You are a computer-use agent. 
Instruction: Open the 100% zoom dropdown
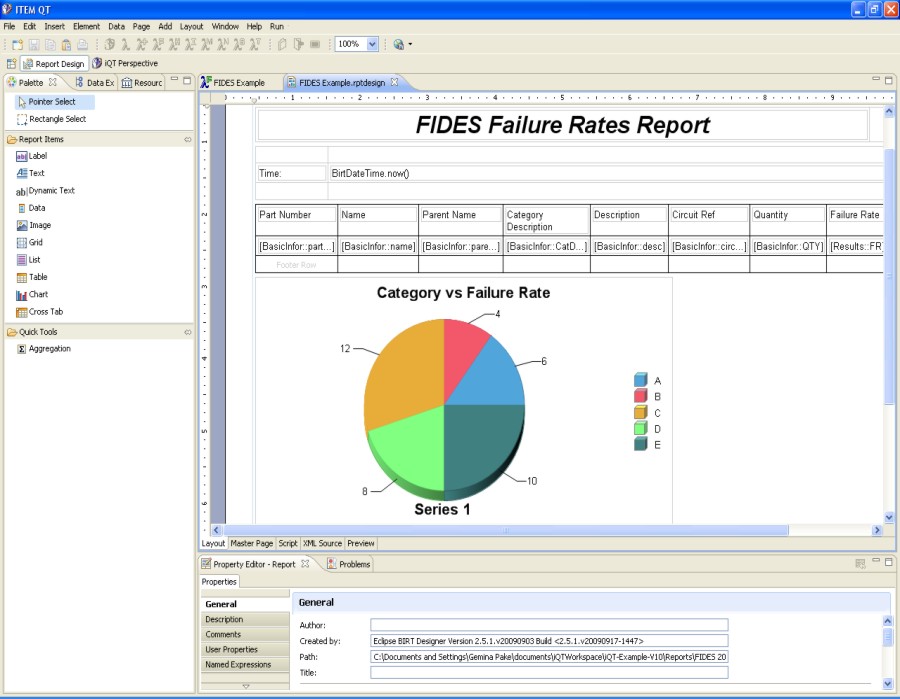coord(373,44)
